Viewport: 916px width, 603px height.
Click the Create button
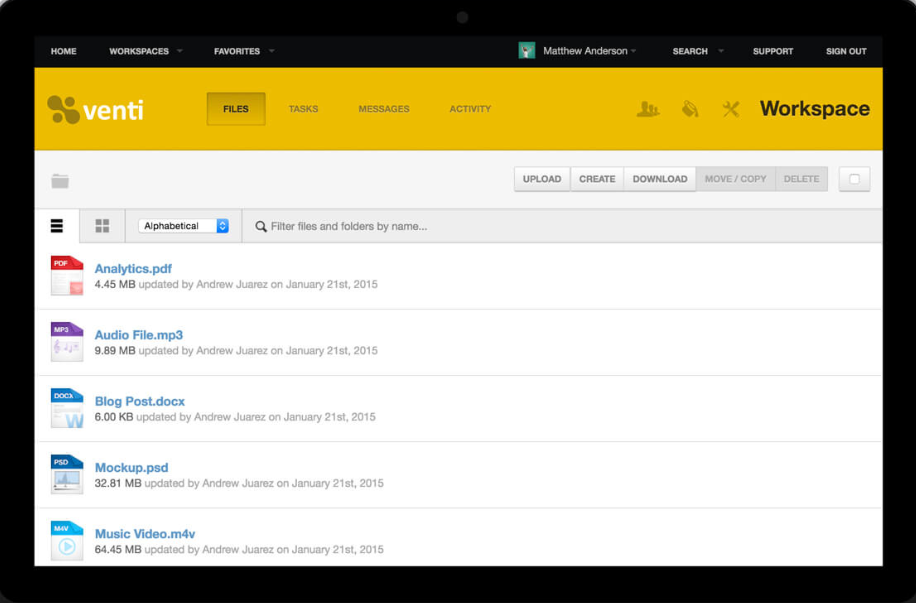(x=597, y=179)
